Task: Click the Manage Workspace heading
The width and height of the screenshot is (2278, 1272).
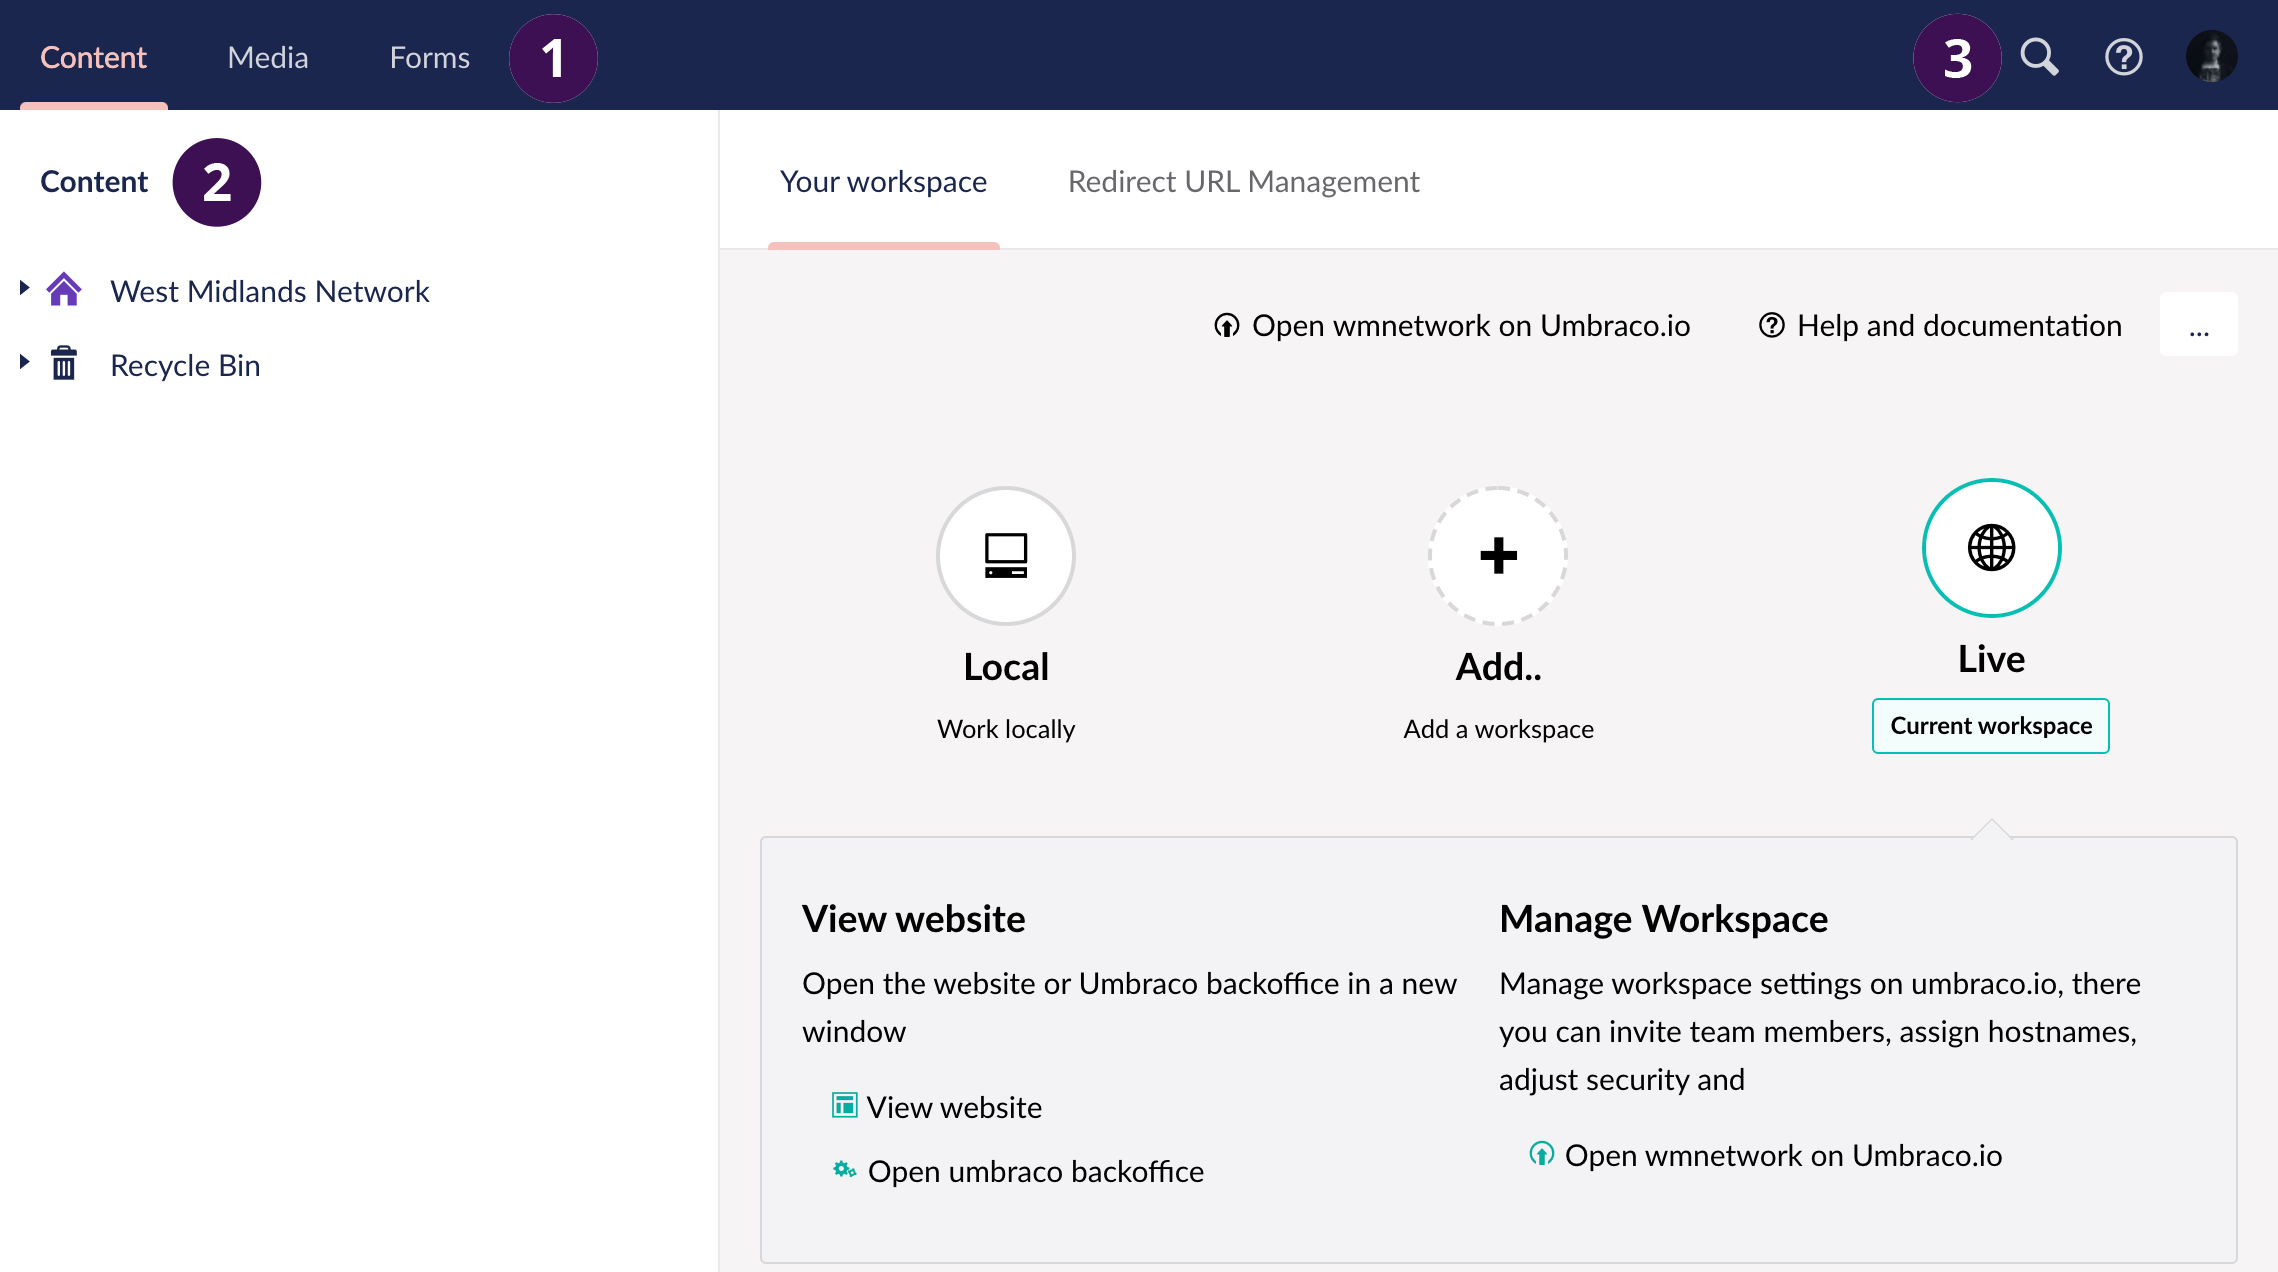Action: pos(1663,918)
